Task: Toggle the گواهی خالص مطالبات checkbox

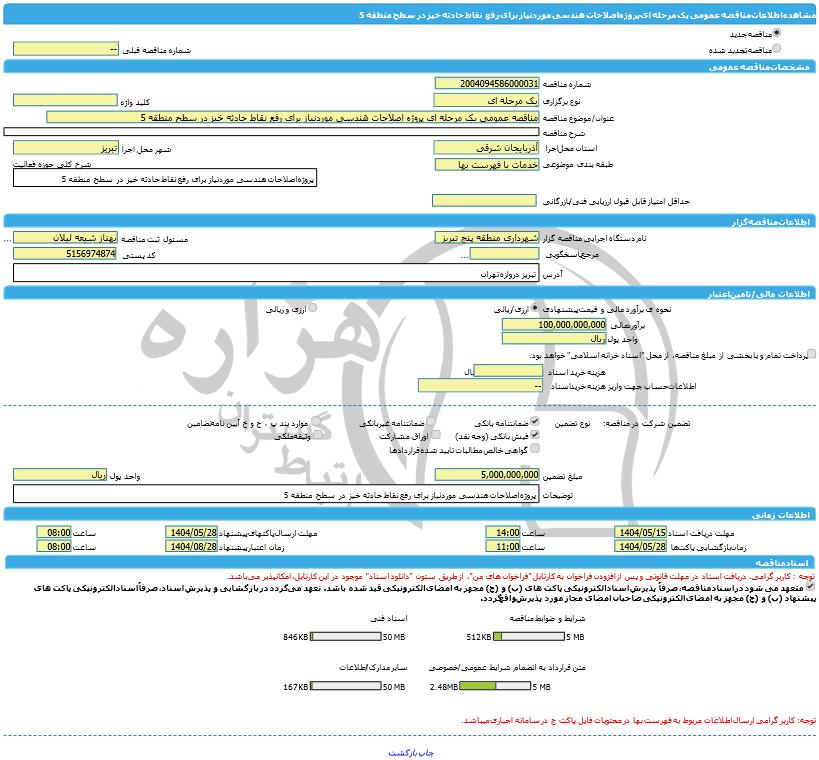Action: point(535,448)
